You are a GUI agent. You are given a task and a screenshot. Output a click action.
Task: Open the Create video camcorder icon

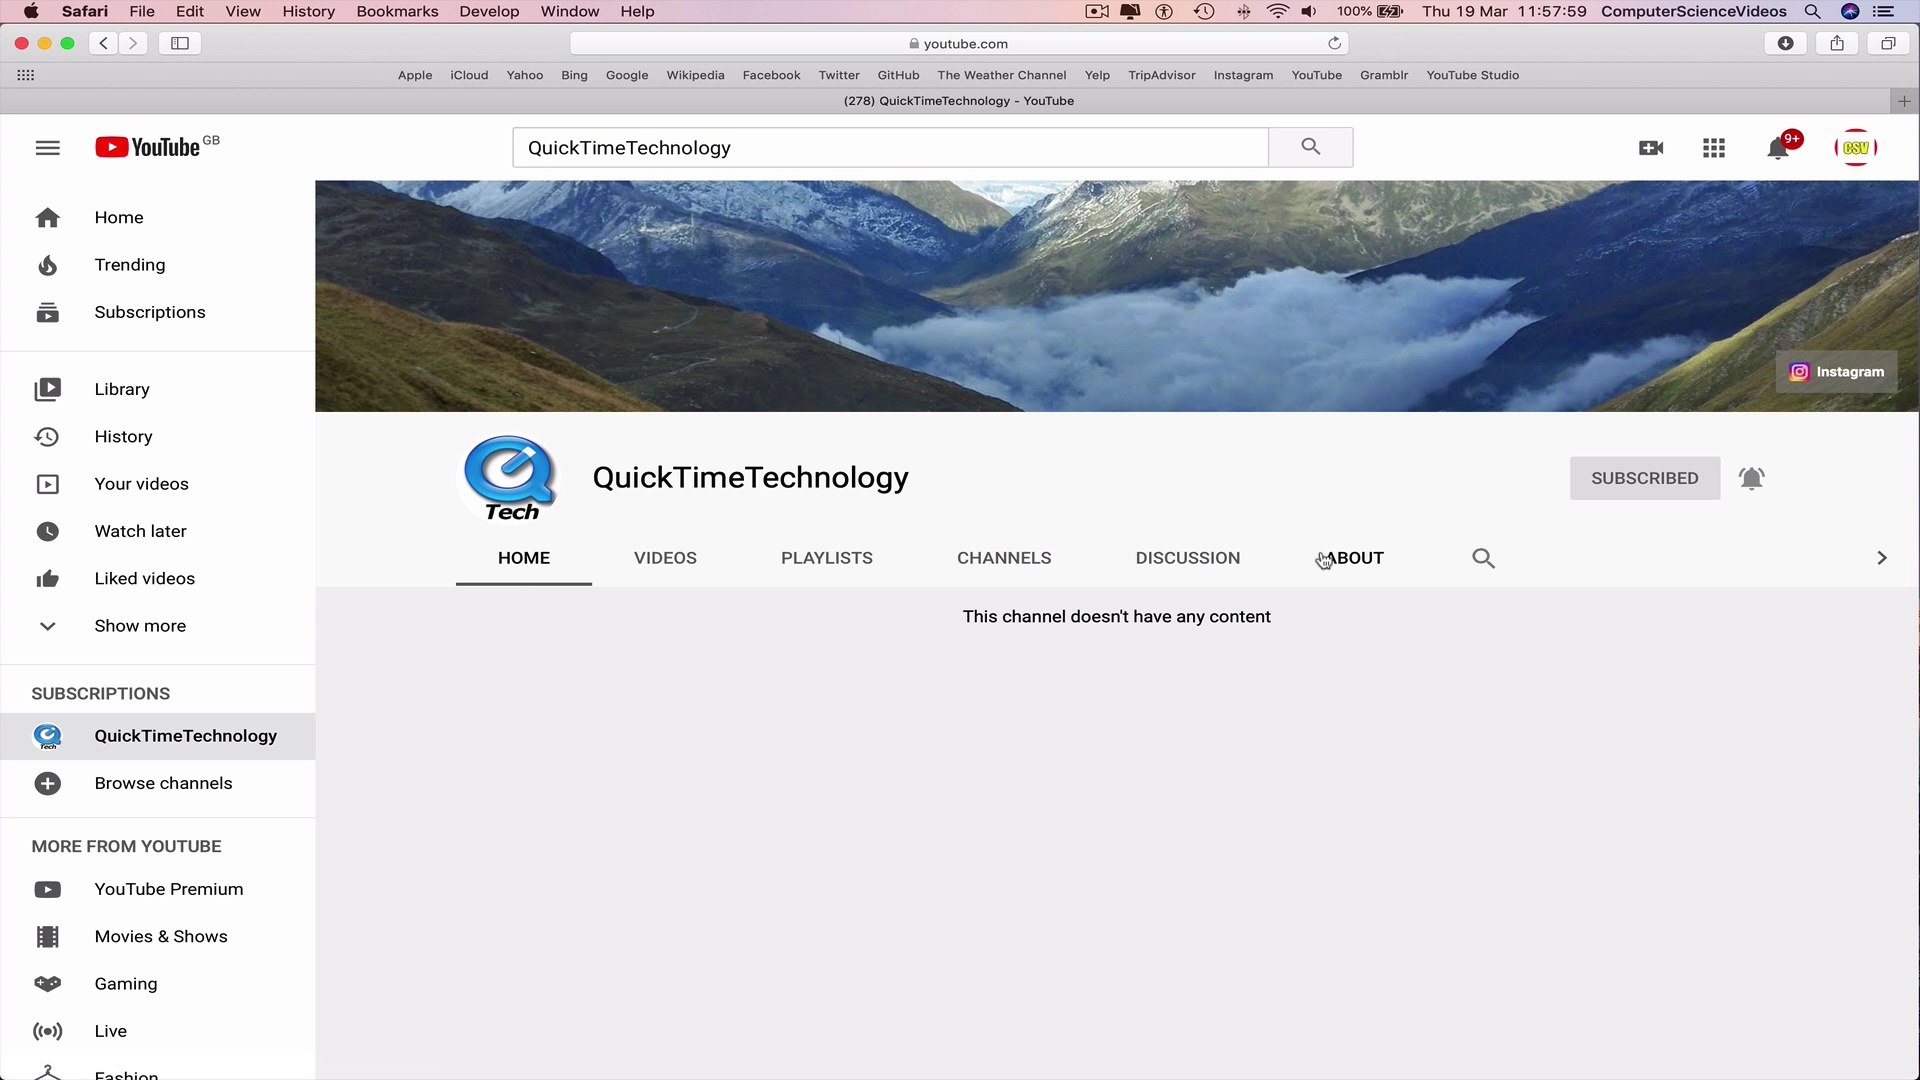pyautogui.click(x=1651, y=147)
